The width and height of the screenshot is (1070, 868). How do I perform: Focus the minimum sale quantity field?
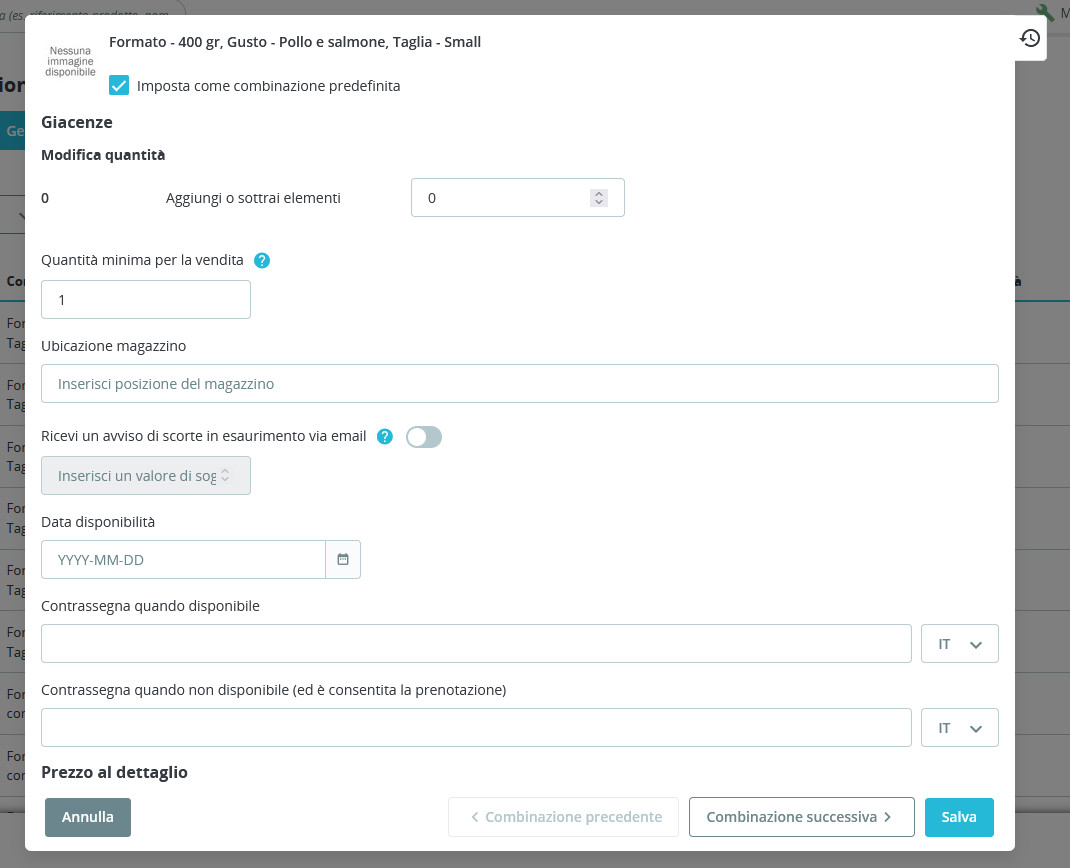click(x=146, y=300)
